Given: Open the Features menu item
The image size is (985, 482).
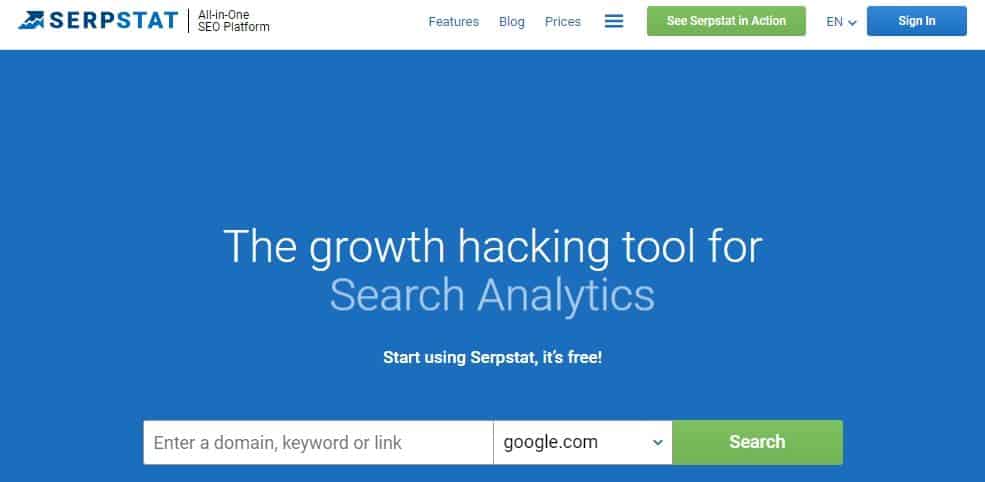Looking at the screenshot, I should coord(453,21).
